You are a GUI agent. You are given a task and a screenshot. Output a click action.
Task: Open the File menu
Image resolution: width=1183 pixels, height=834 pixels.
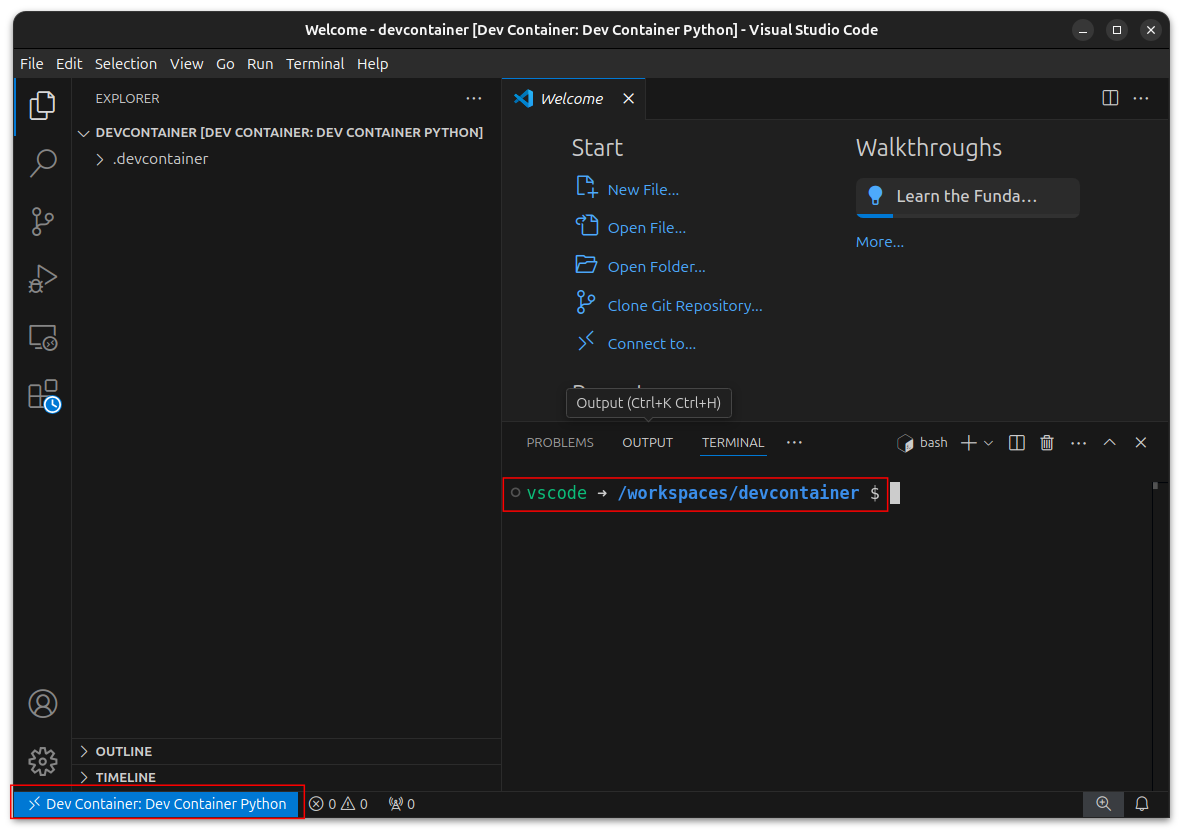coord(32,64)
